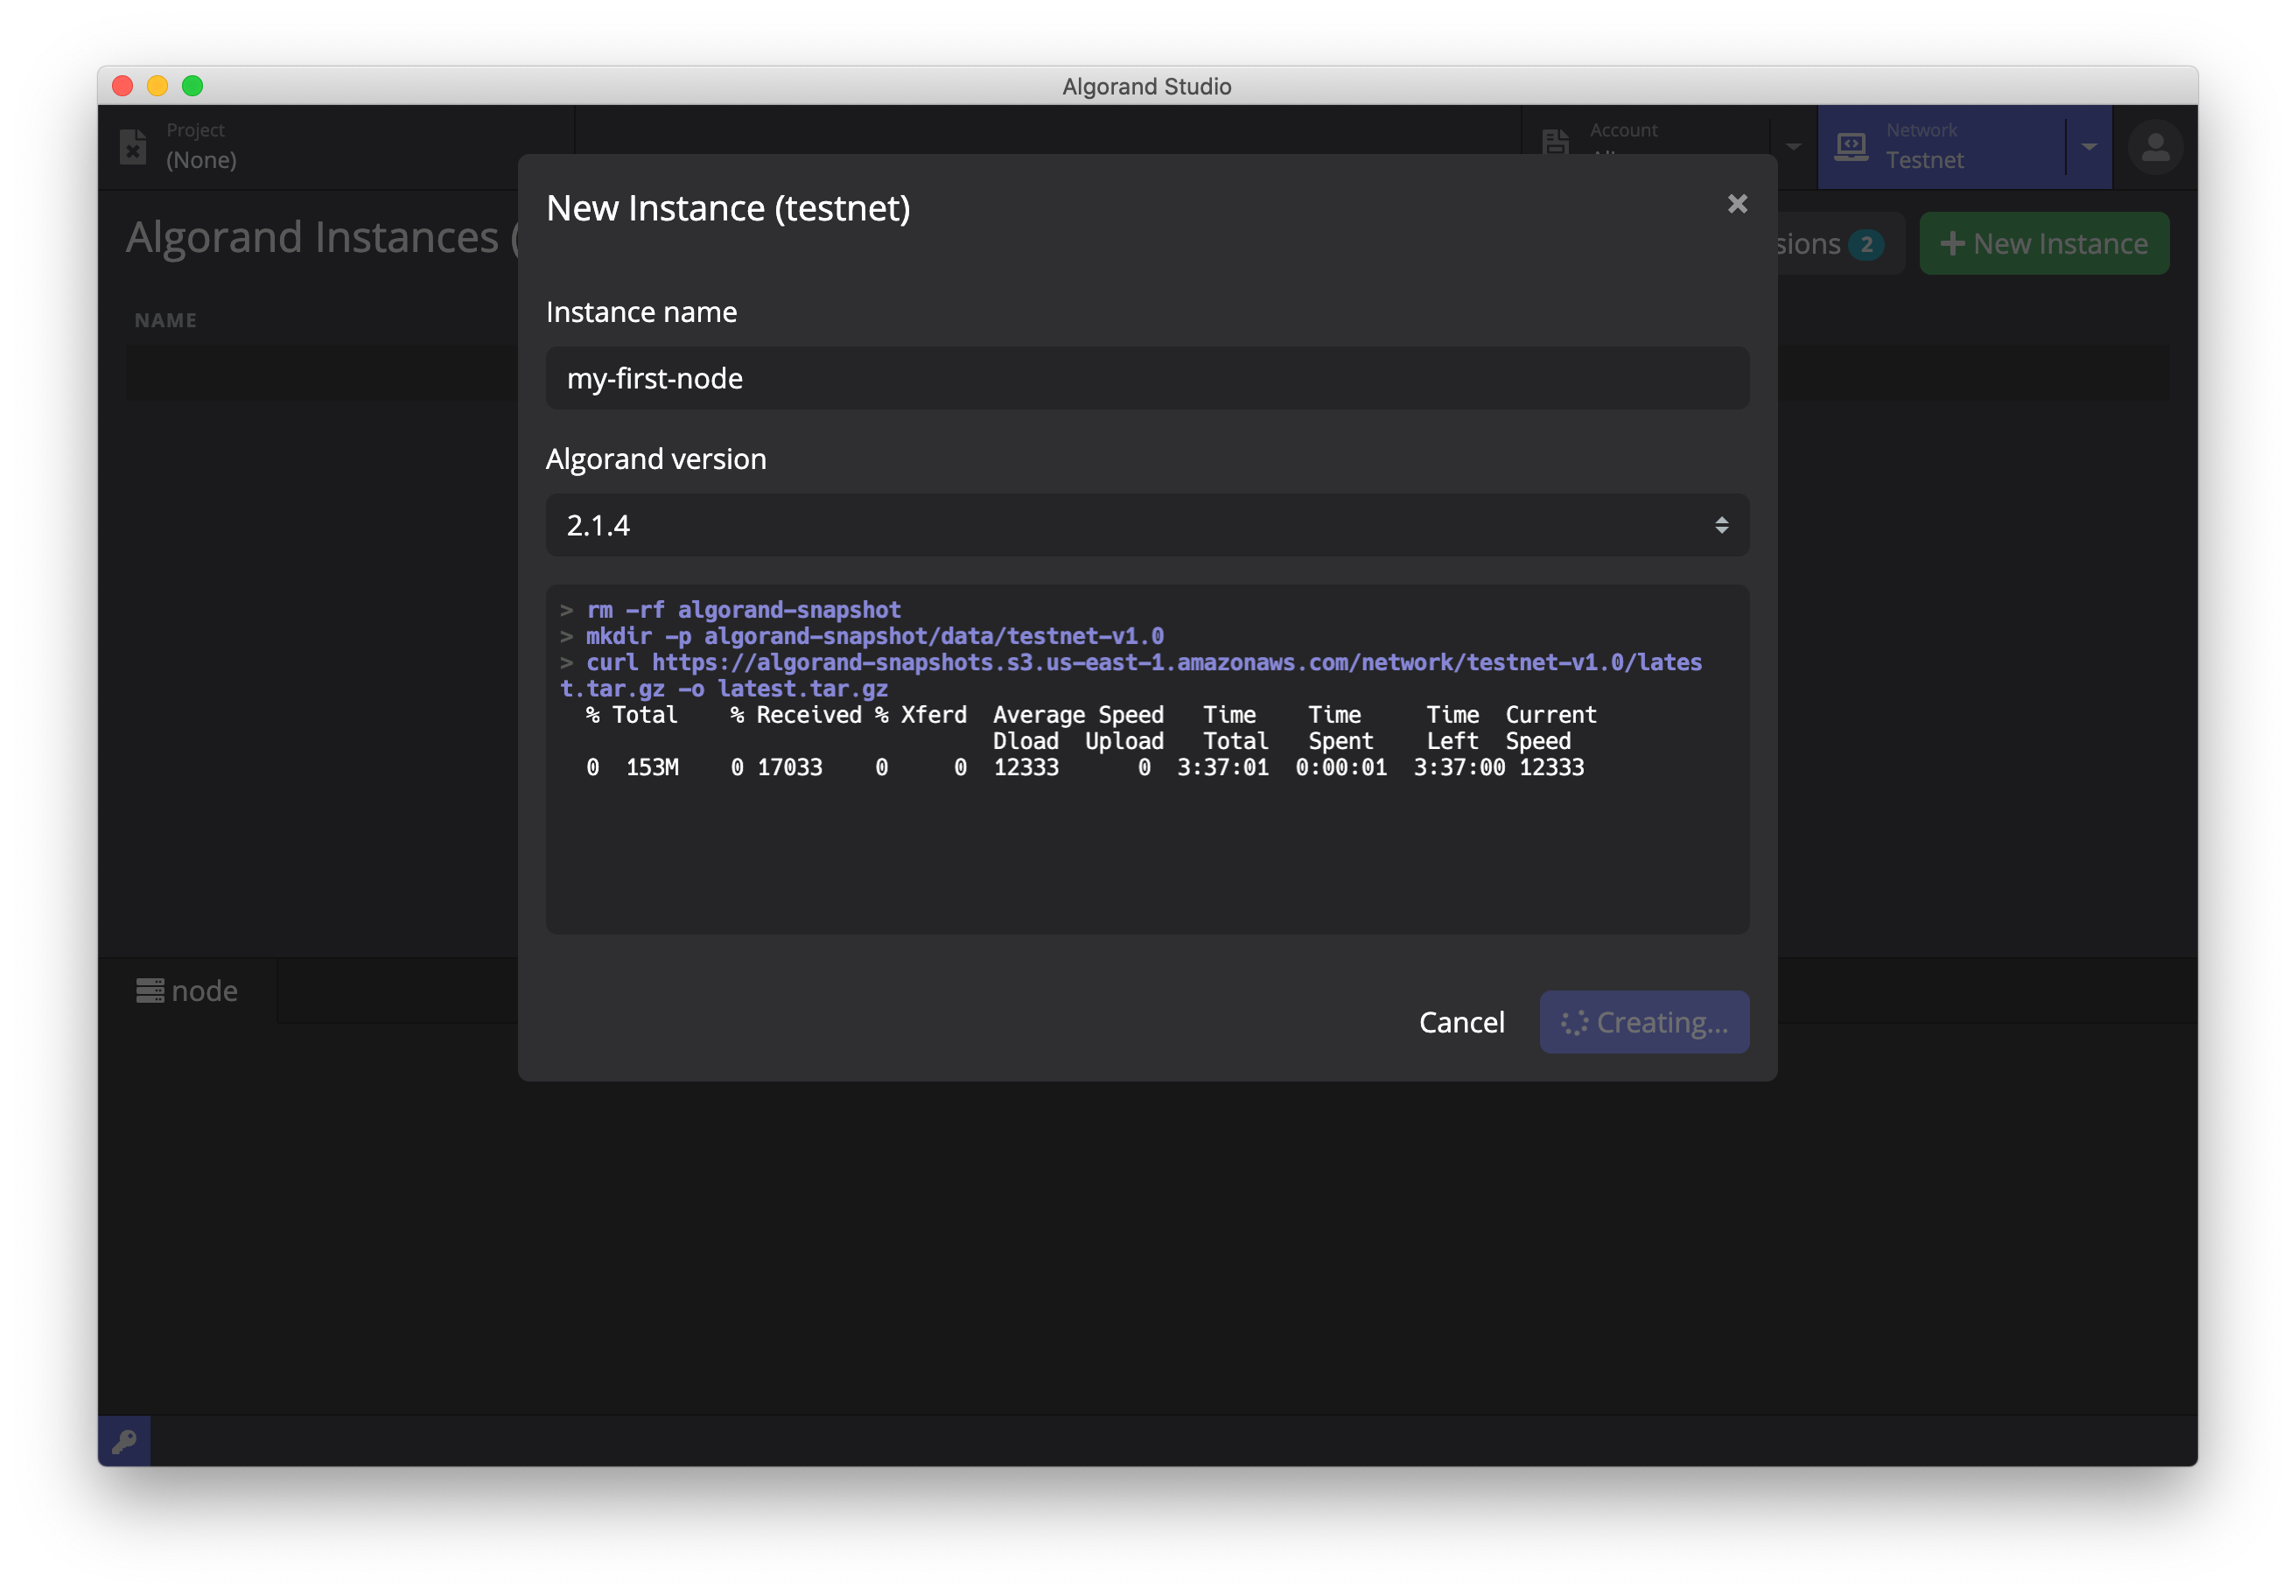Click the server stack icon on the node tab
This screenshot has height=1596, width=2296.
pyautogui.click(x=150, y=991)
